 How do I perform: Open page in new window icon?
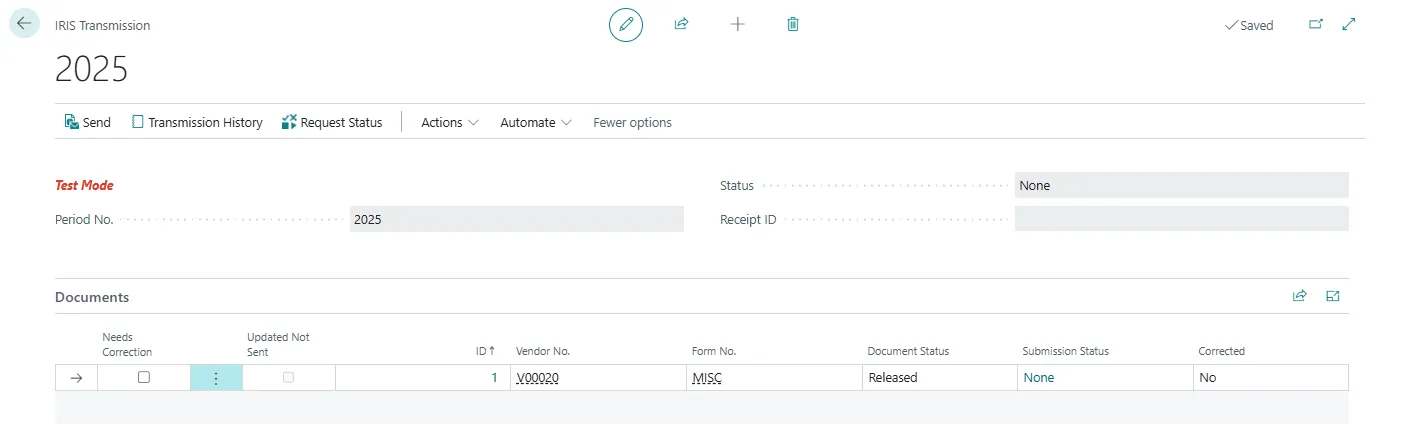coord(1315,24)
